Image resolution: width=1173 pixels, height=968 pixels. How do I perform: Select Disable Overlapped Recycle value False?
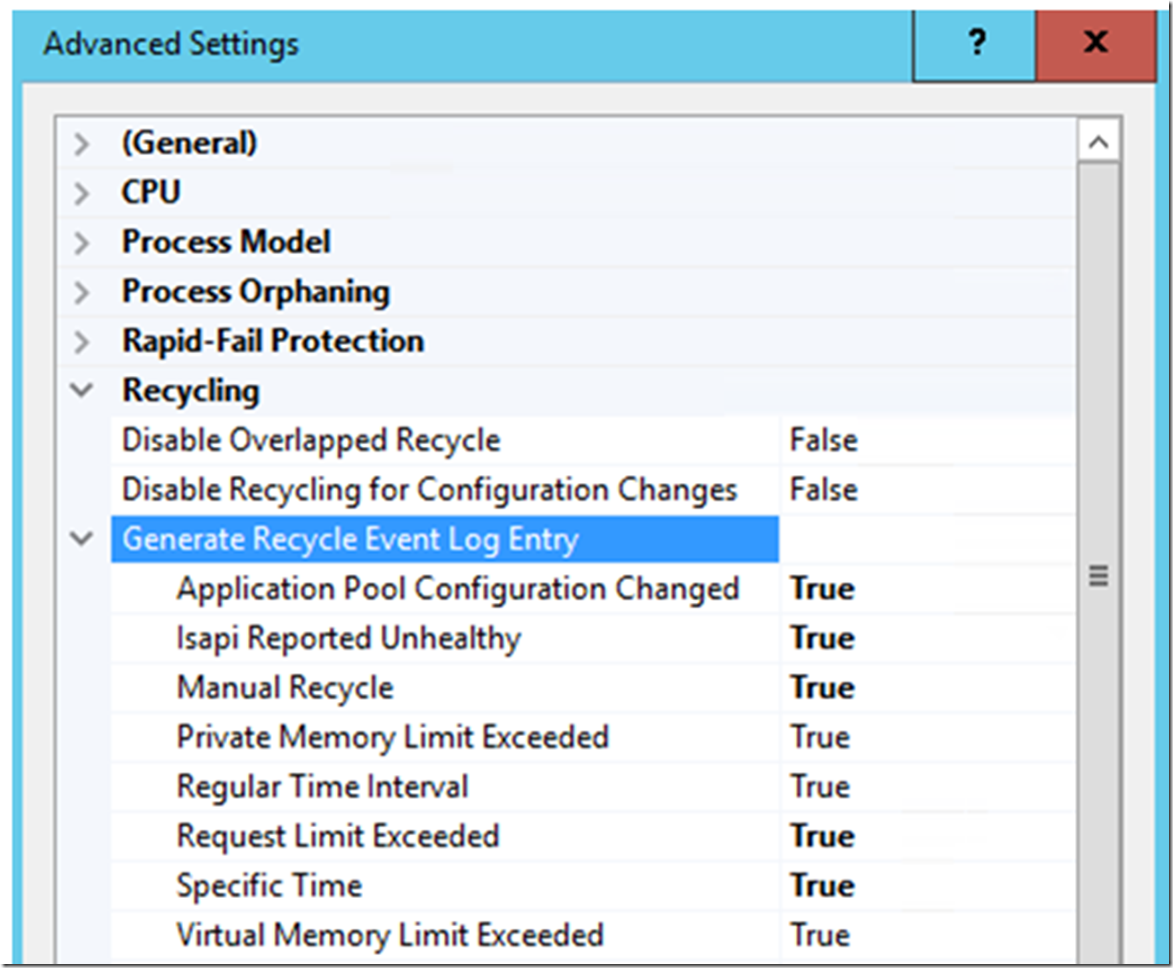coord(824,440)
